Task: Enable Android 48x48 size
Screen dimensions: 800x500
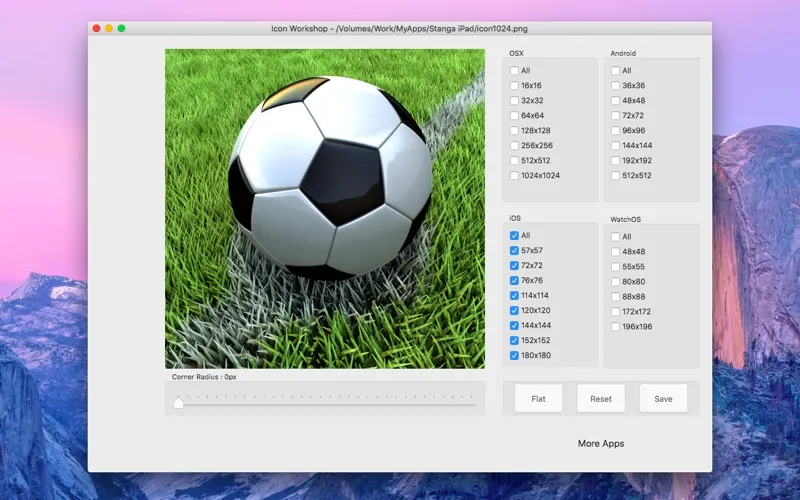Action: click(x=616, y=101)
